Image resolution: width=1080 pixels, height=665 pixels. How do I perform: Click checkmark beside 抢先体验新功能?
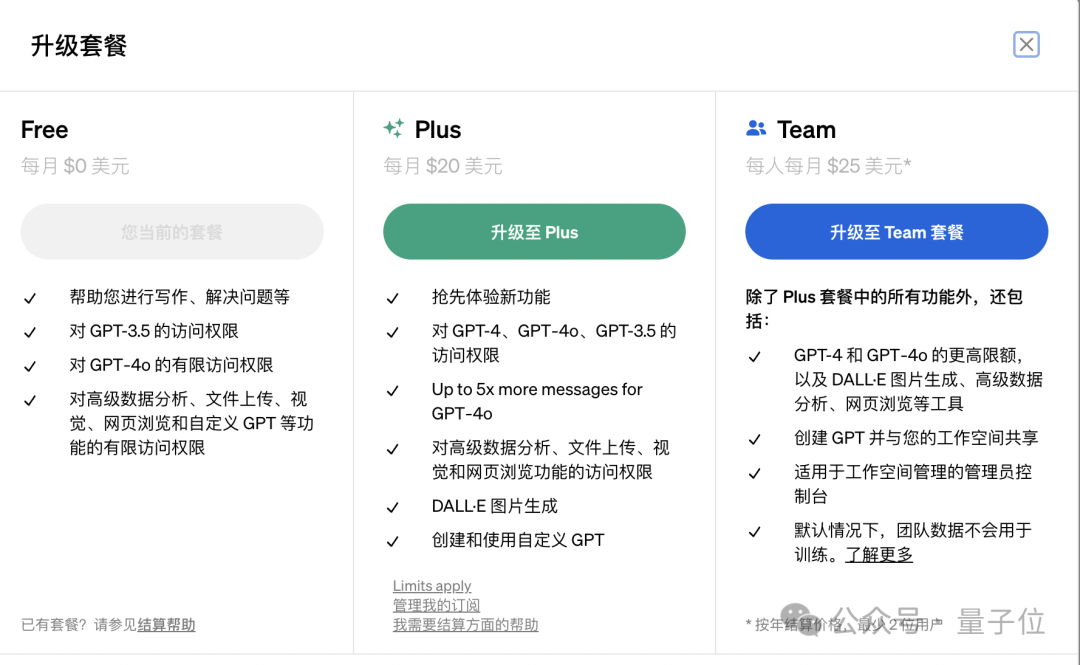pyautogui.click(x=392, y=298)
